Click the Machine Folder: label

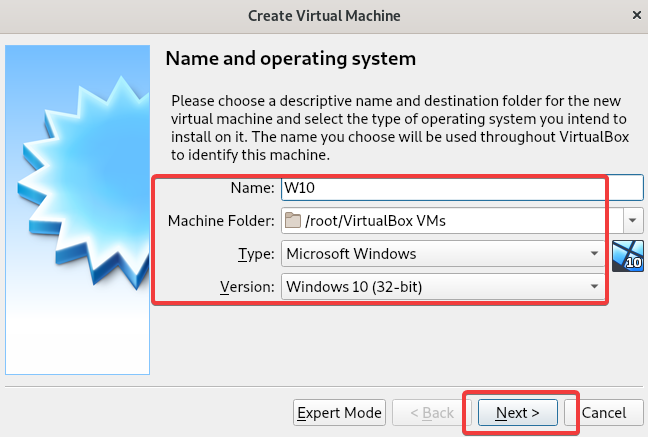(221, 221)
